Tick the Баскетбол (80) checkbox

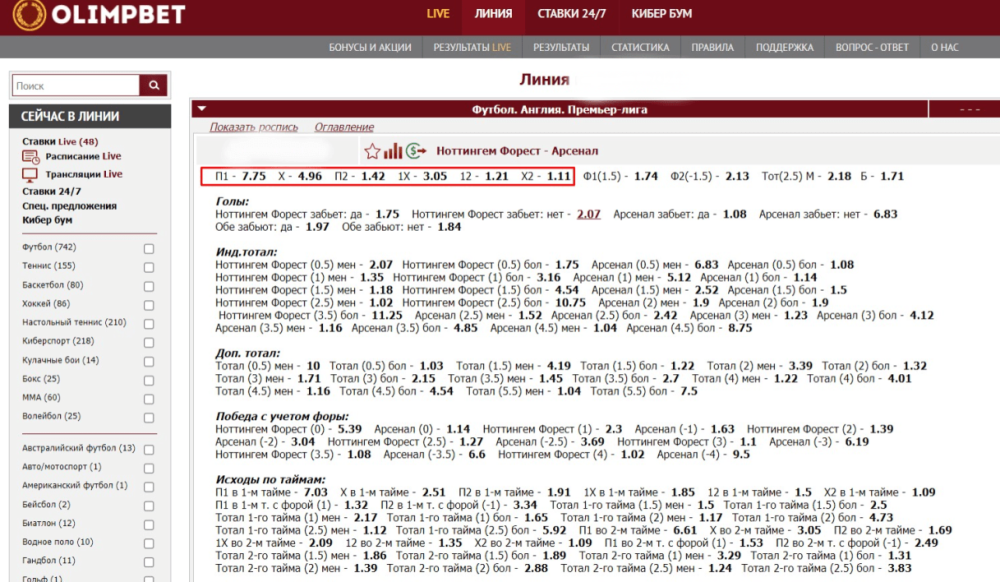click(149, 286)
